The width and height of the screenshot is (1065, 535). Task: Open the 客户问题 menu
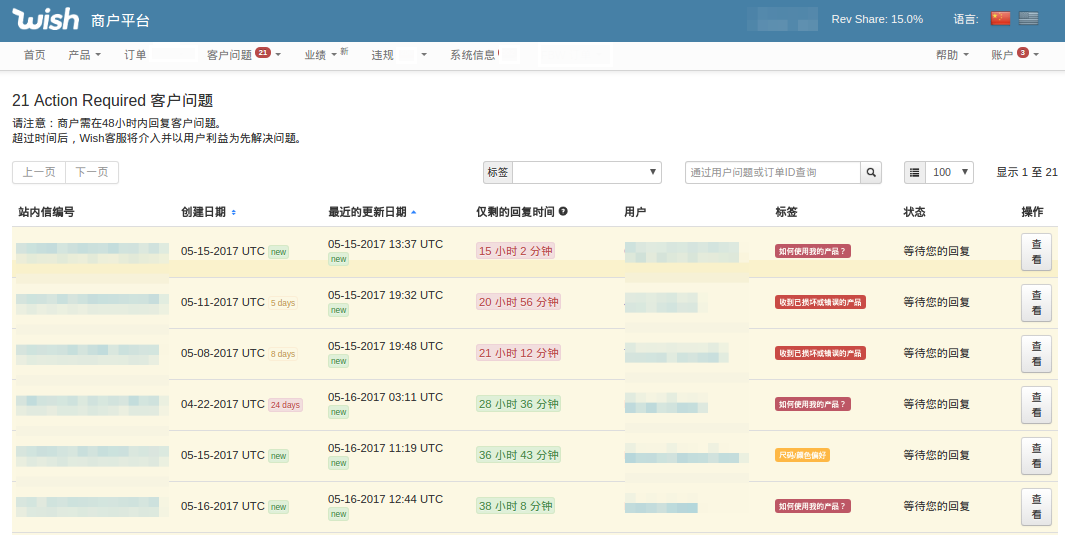point(243,55)
